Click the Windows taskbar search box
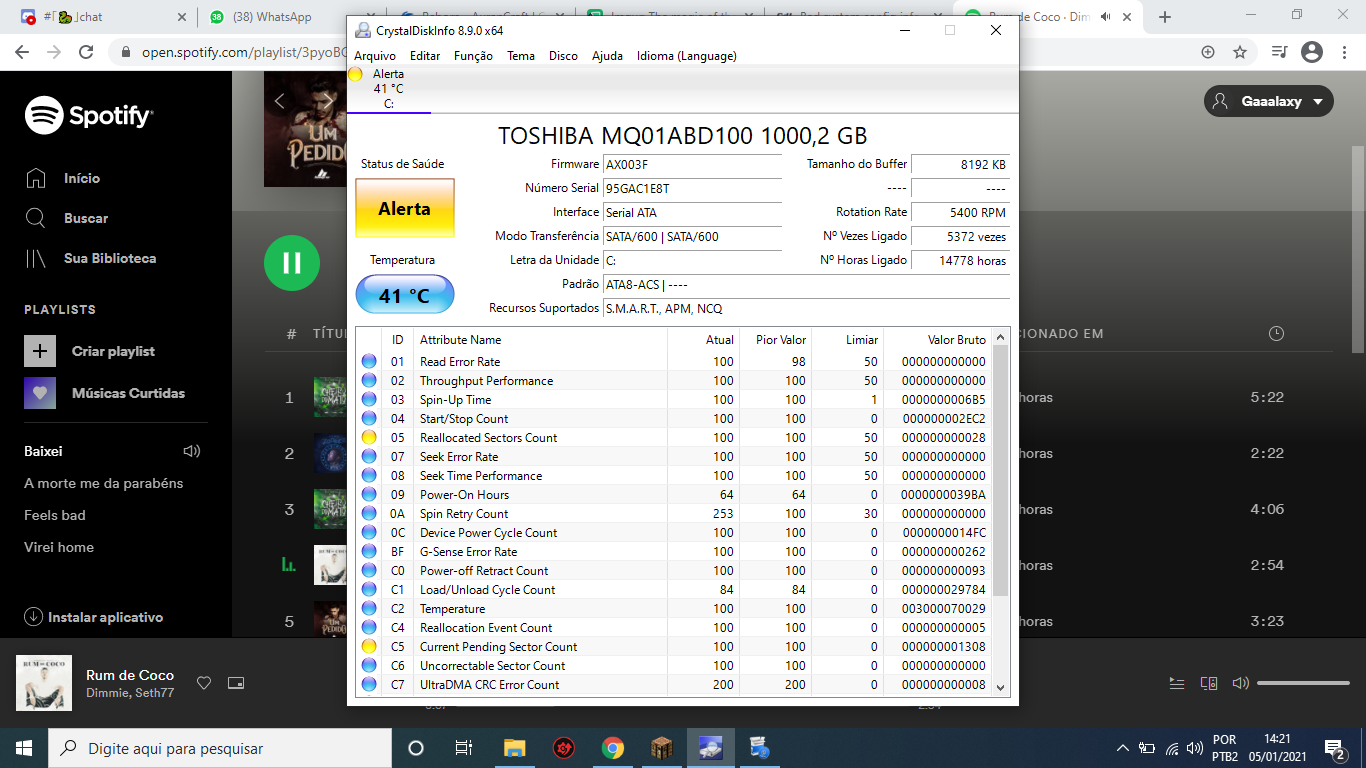 point(220,748)
